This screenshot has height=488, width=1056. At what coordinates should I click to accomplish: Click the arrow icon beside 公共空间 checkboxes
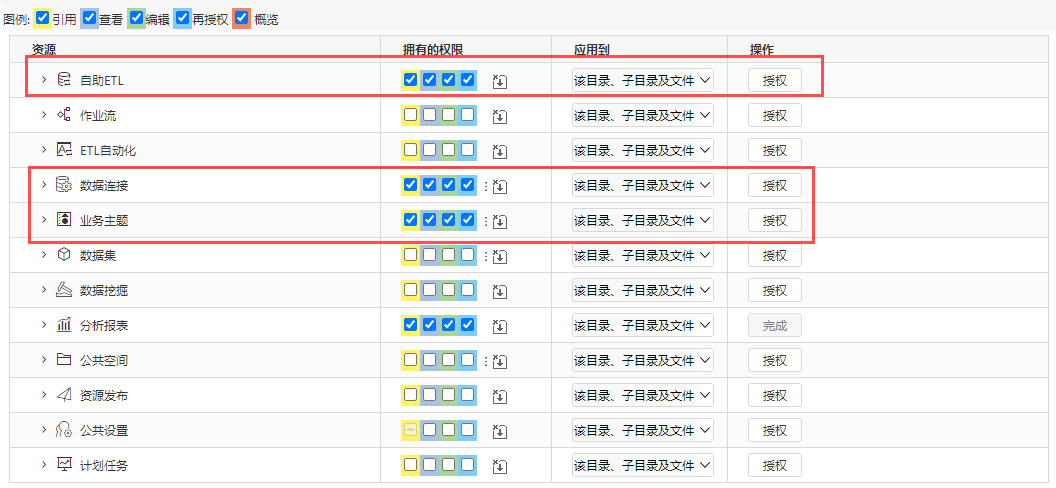click(x=500, y=362)
